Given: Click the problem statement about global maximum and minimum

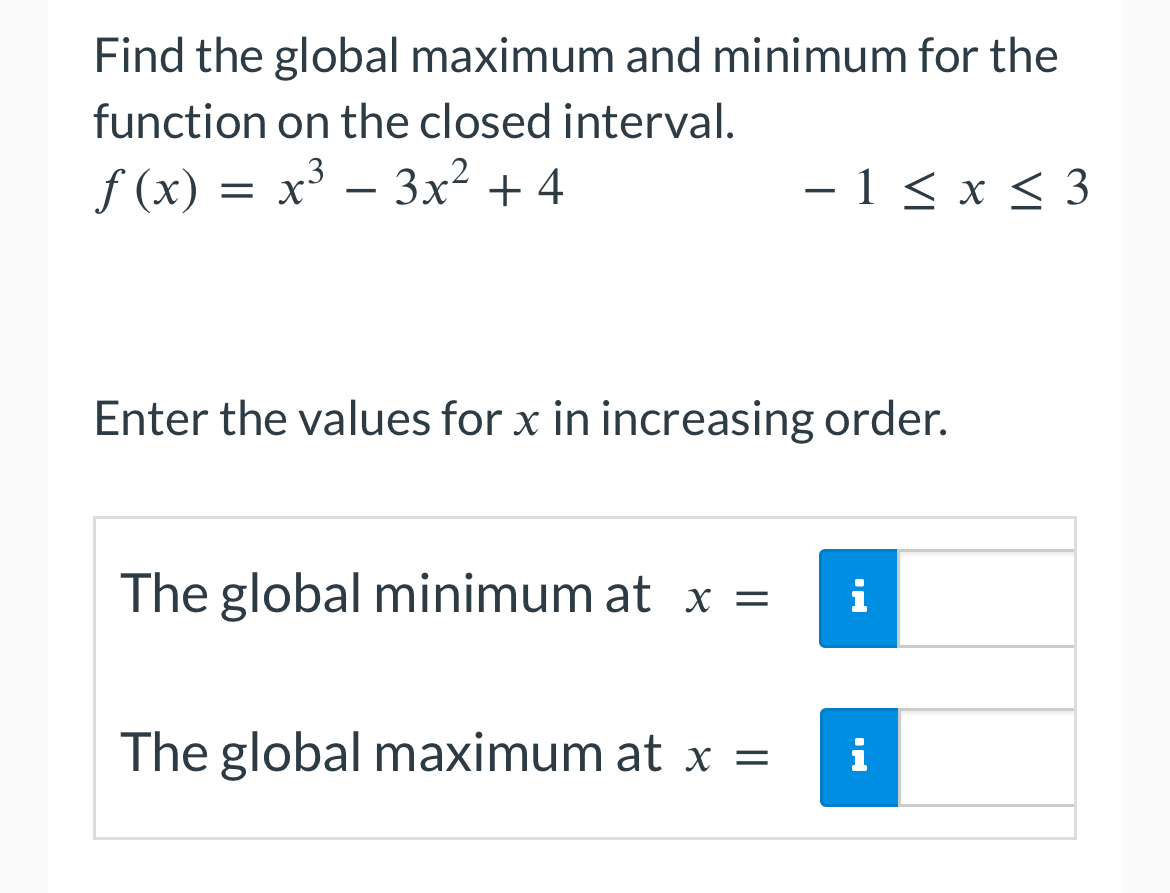Looking at the screenshot, I should (x=575, y=88).
